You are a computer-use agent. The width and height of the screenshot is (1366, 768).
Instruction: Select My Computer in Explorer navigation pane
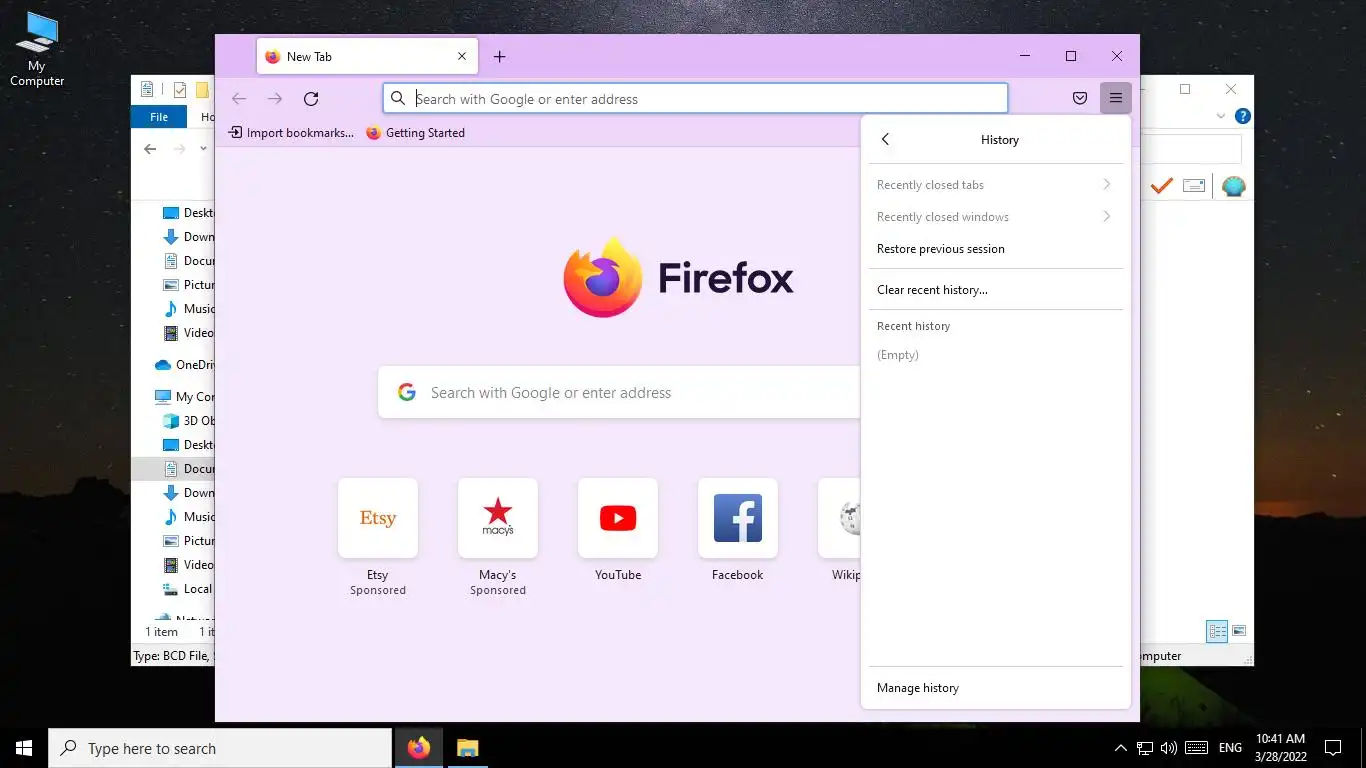click(183, 397)
